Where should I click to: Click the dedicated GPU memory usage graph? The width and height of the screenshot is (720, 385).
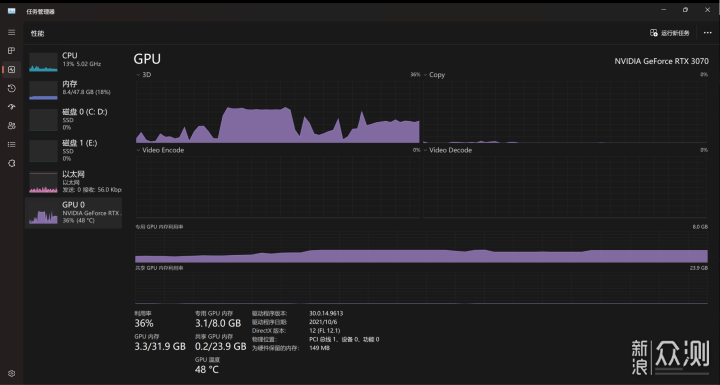[422, 247]
